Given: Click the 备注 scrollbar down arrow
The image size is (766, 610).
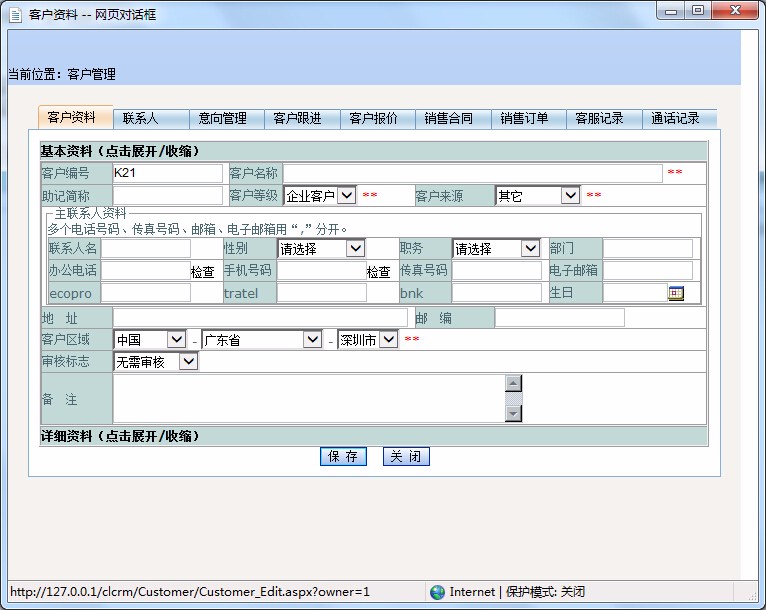Looking at the screenshot, I should 513,414.
